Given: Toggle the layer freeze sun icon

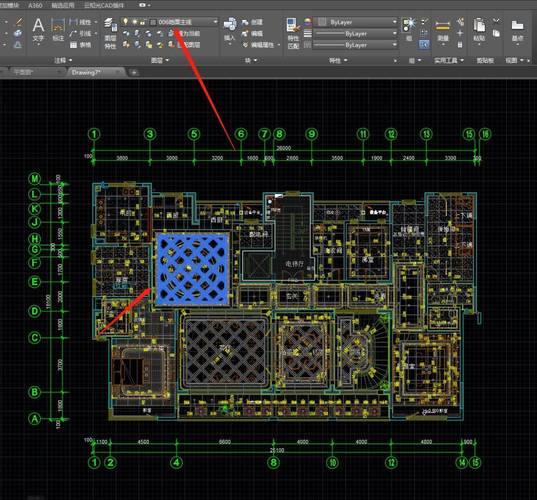Looking at the screenshot, I should pyautogui.click(x=135, y=22).
